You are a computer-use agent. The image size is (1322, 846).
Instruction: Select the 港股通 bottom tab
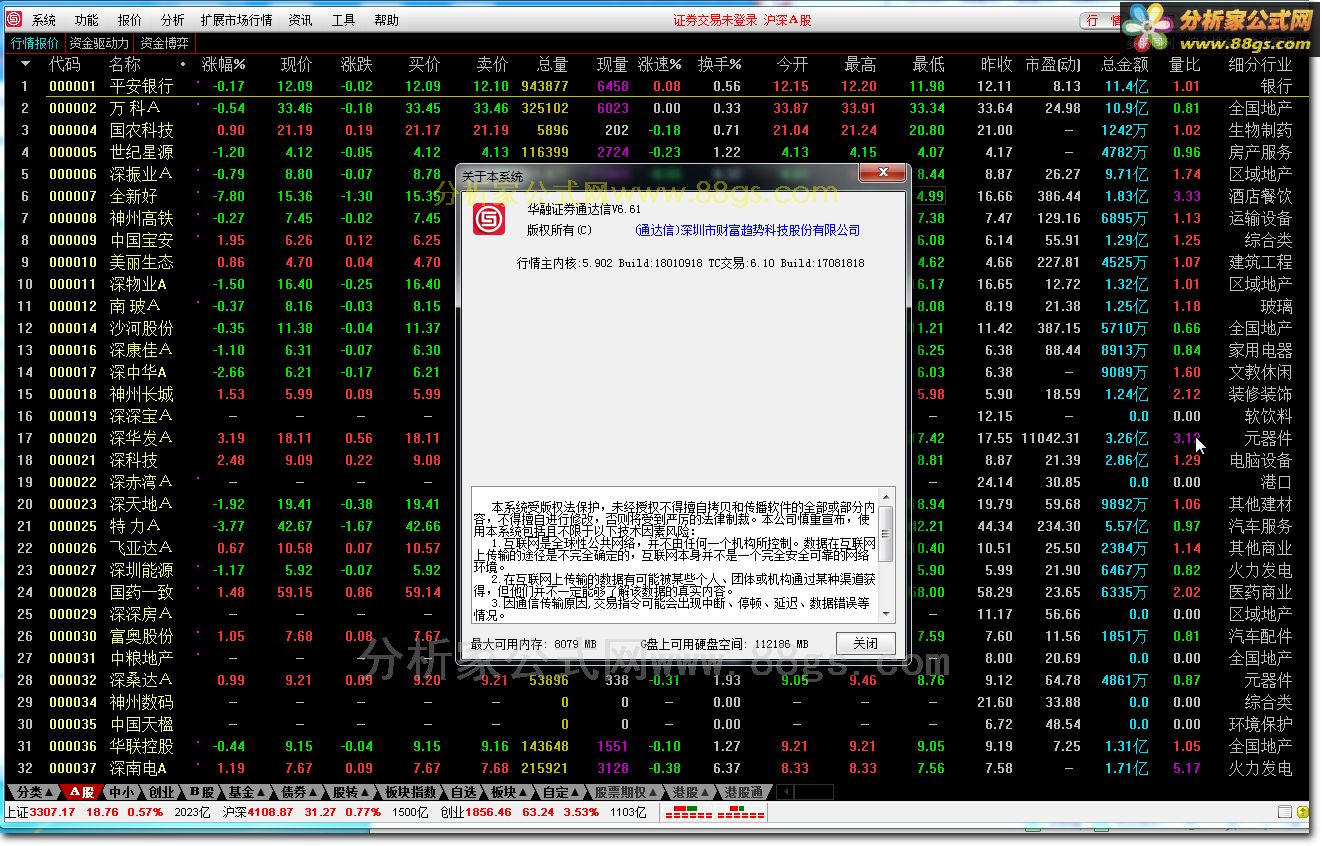tap(744, 792)
